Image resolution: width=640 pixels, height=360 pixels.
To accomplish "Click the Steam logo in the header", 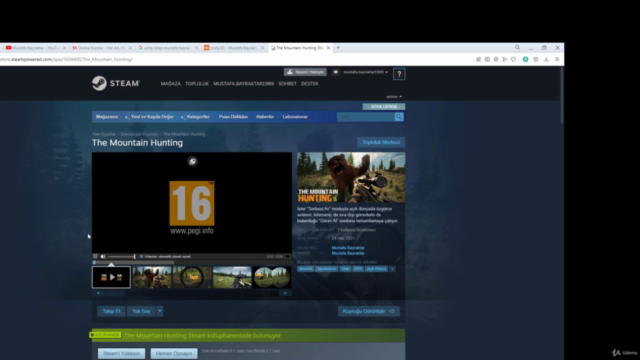I will [116, 83].
